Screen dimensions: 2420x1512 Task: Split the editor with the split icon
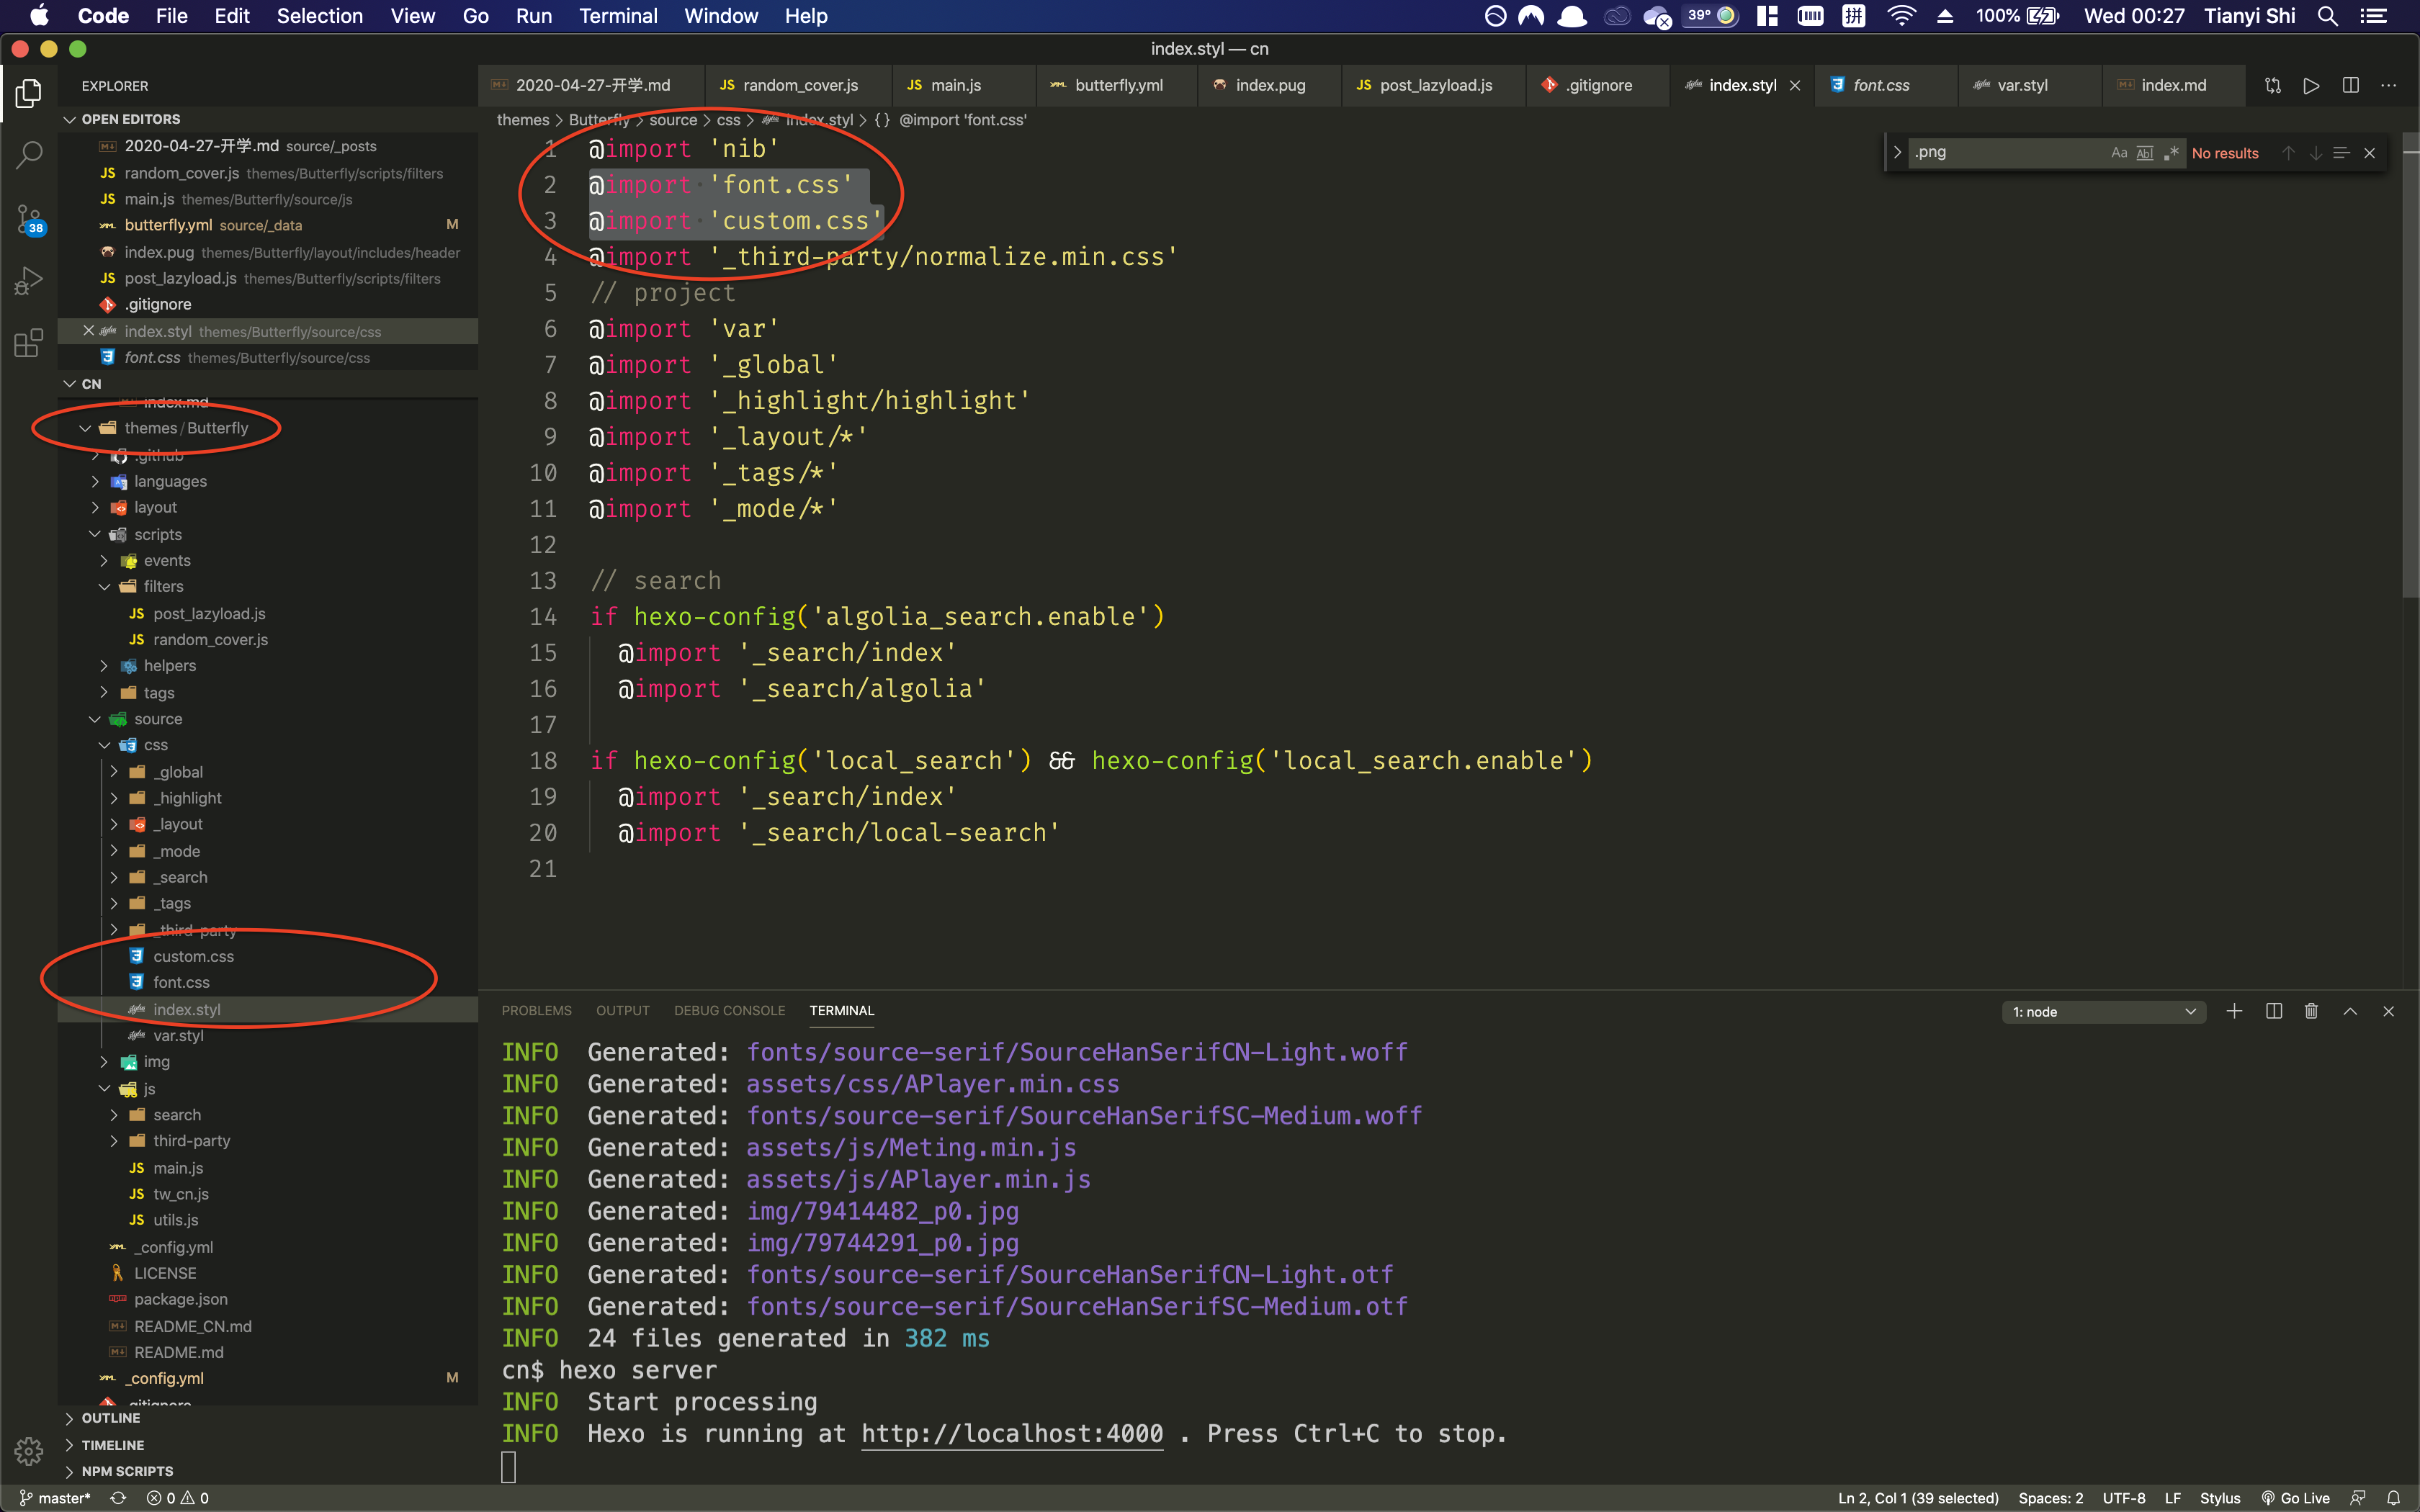pos(2350,85)
